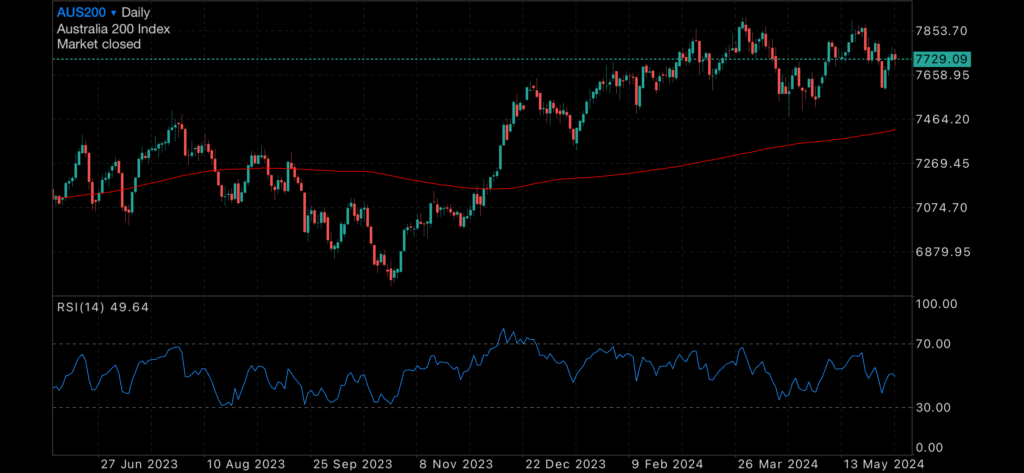The width and height of the screenshot is (1024, 473).
Task: Select the 25 Sep 2023 date label
Action: tap(353, 464)
